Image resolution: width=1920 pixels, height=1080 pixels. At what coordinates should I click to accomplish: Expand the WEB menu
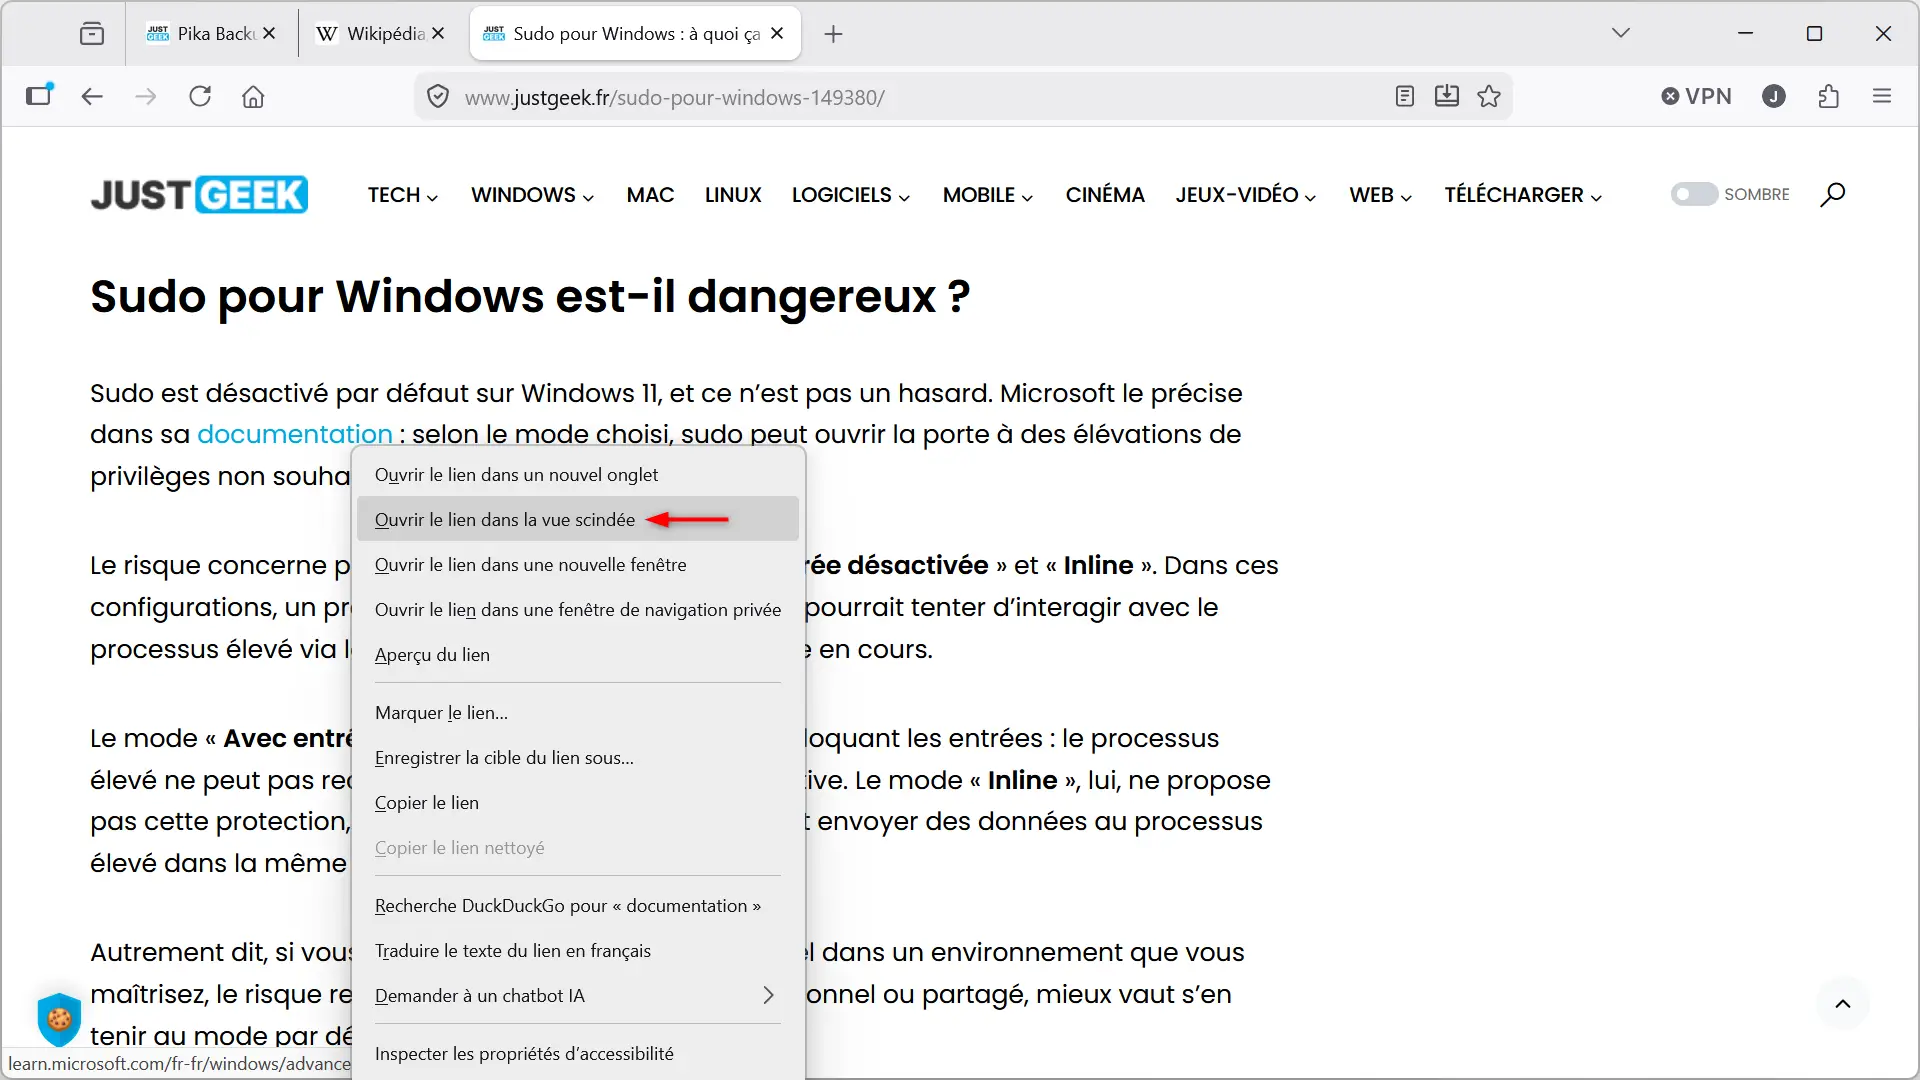1381,195
